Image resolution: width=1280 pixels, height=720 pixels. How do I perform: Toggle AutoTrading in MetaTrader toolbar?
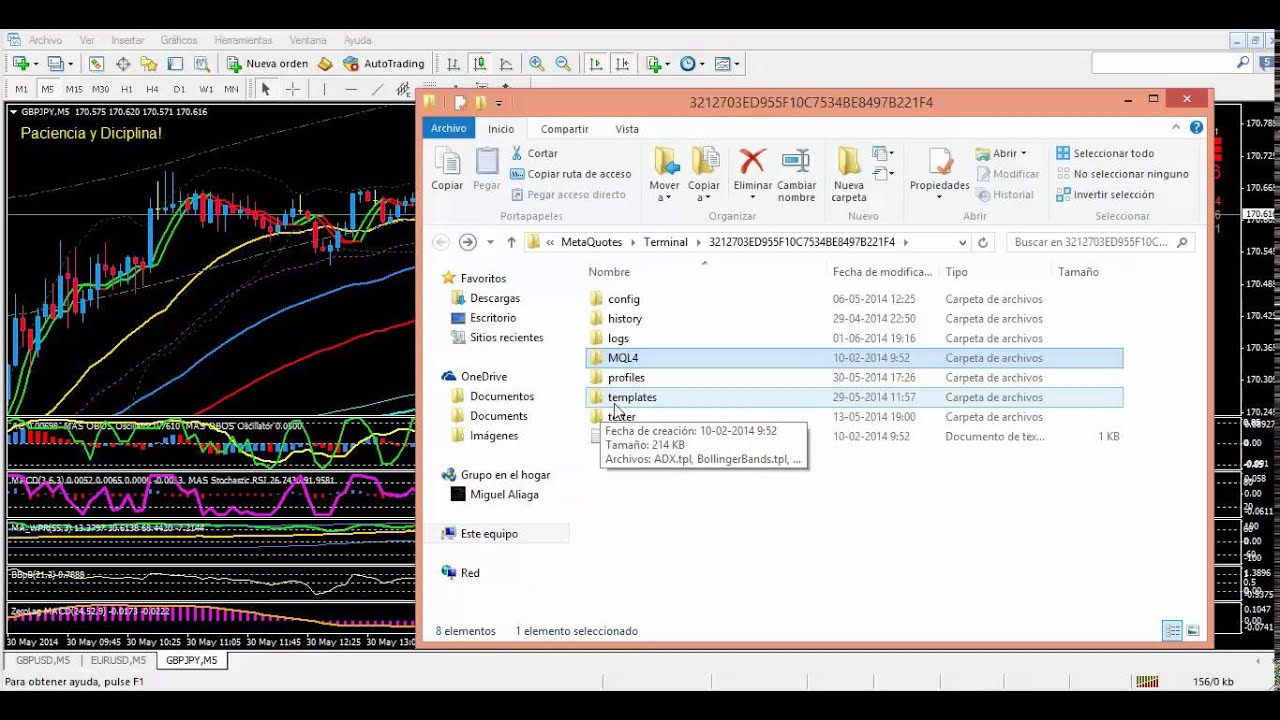[384, 63]
